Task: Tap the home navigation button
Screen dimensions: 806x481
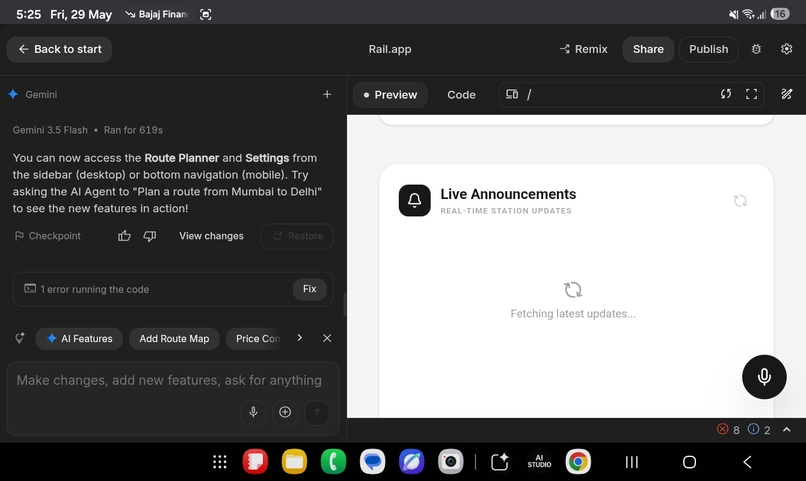Action: click(689, 462)
